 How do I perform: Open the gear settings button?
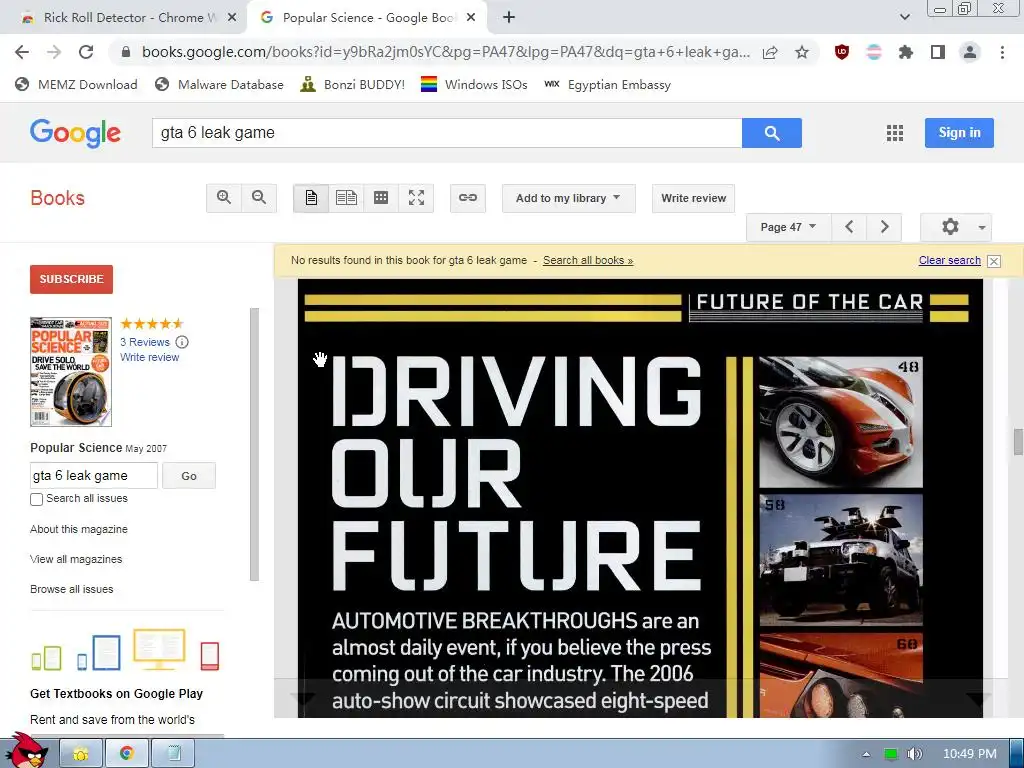[x=950, y=227]
